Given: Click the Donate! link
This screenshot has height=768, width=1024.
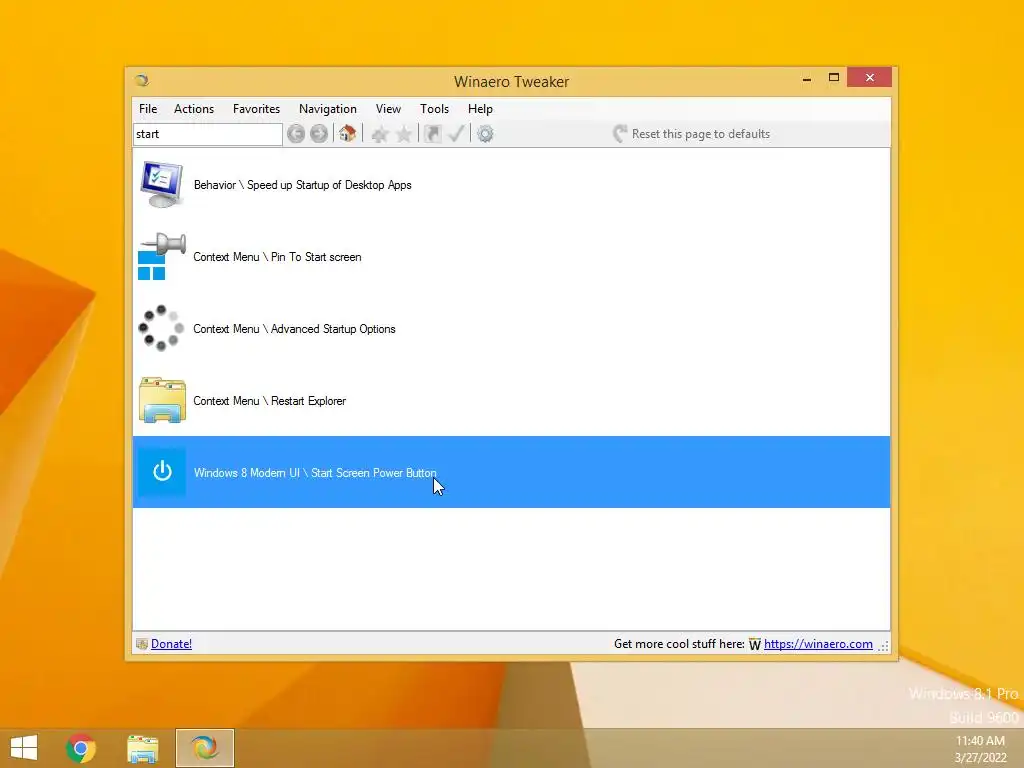Looking at the screenshot, I should click(x=172, y=644).
